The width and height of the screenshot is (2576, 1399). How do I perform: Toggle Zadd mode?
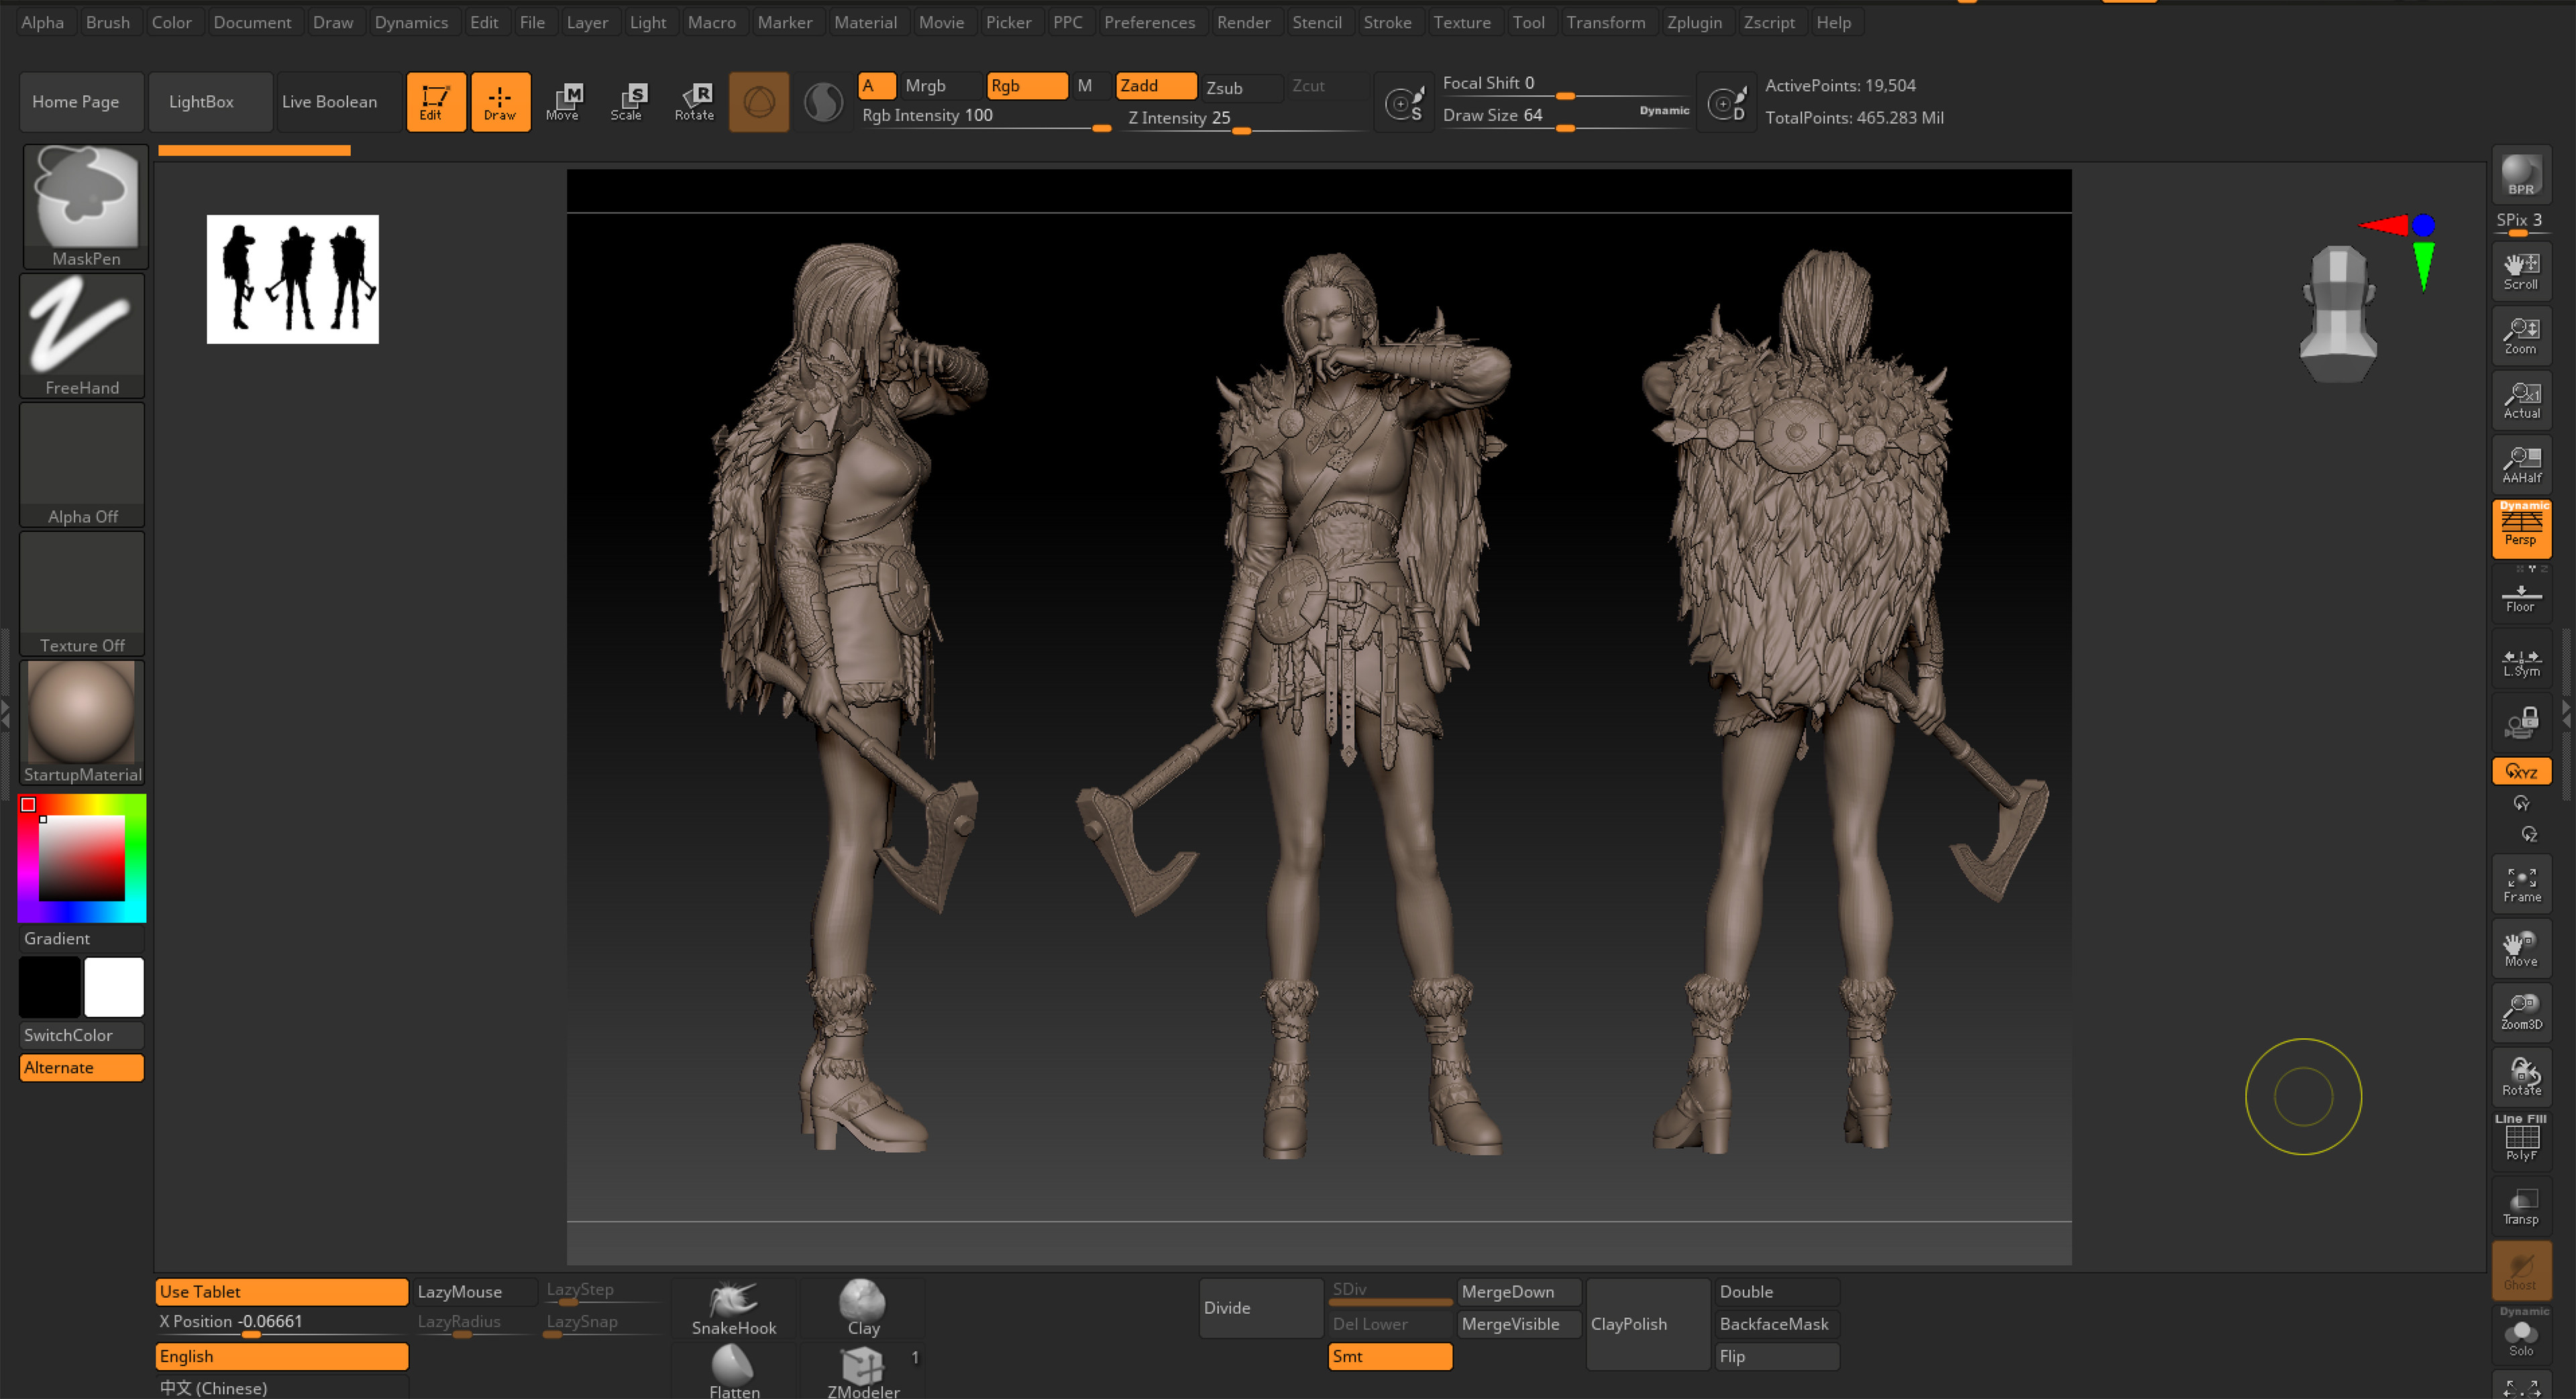(x=1156, y=86)
